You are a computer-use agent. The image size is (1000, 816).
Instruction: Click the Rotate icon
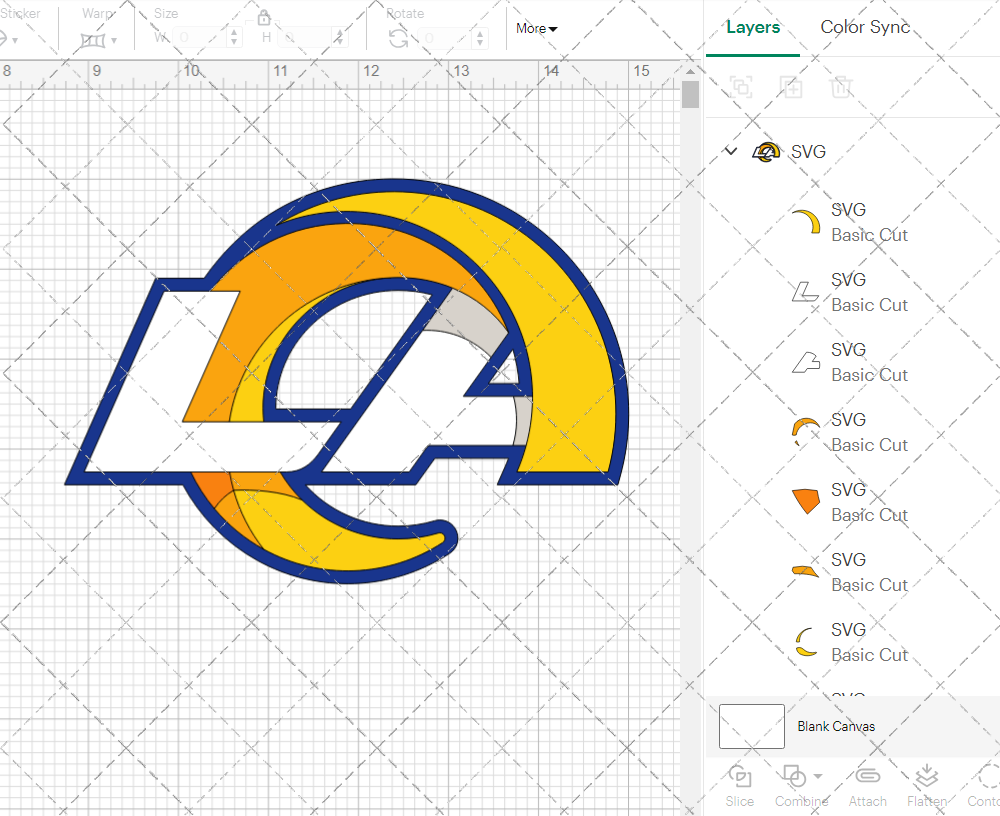click(399, 38)
